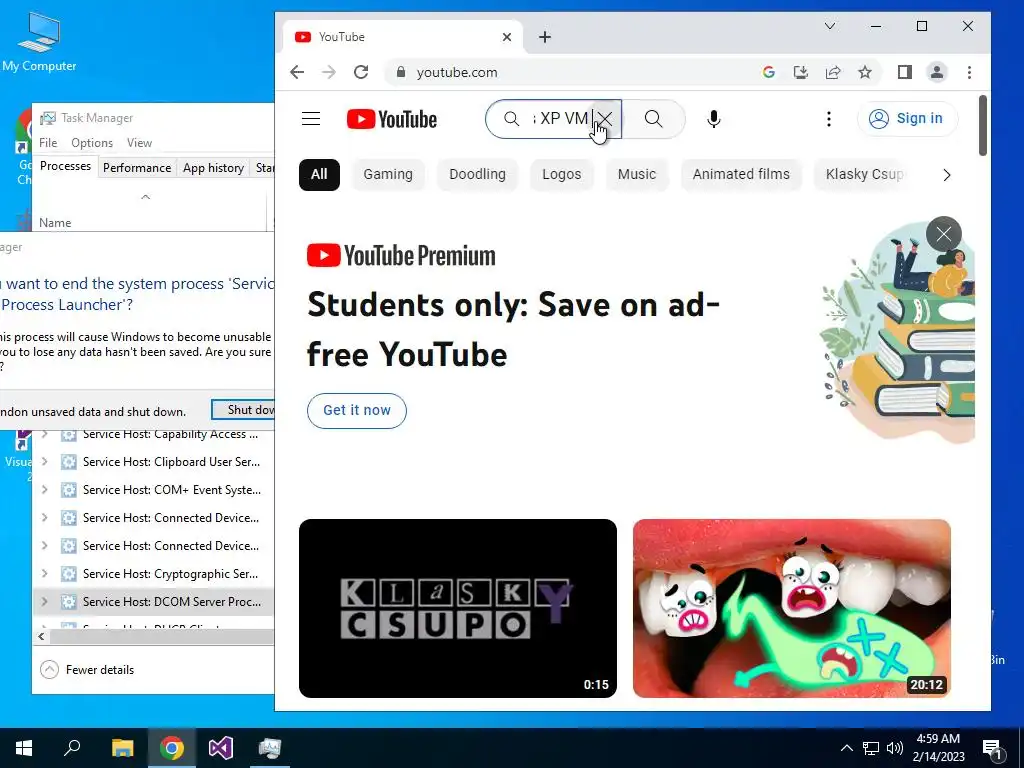Click the Google icon in the address bar

tap(769, 72)
